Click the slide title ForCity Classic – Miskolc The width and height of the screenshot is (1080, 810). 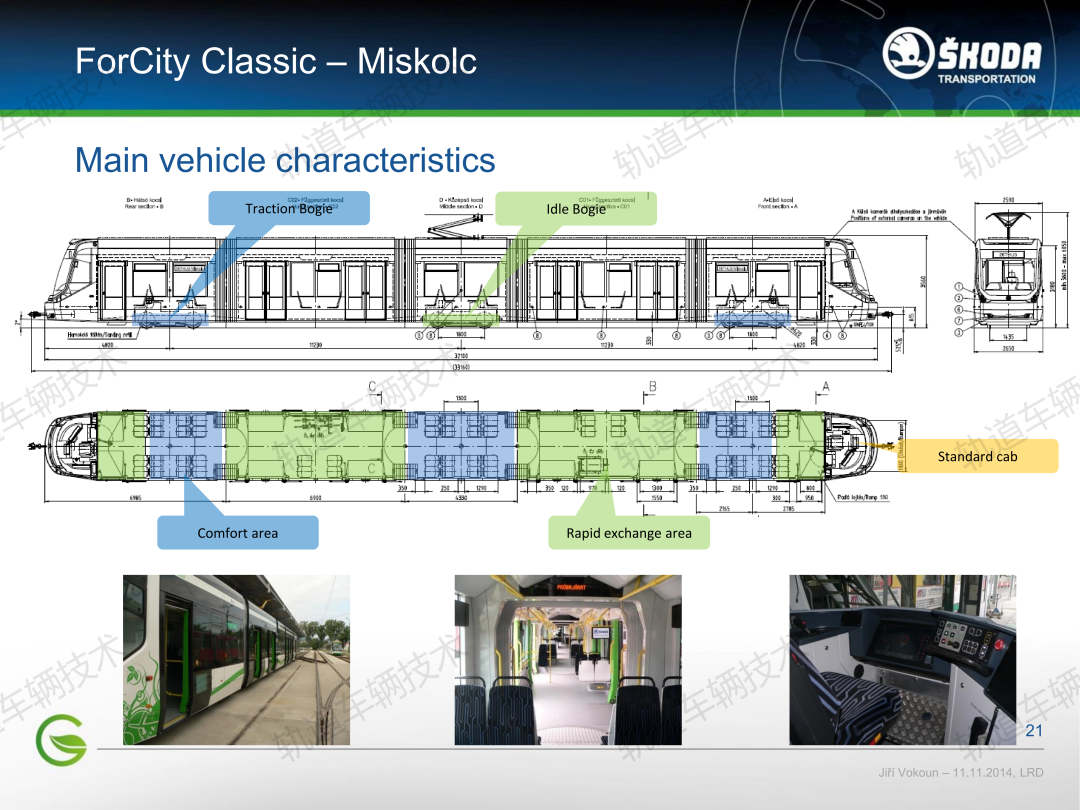tap(276, 61)
